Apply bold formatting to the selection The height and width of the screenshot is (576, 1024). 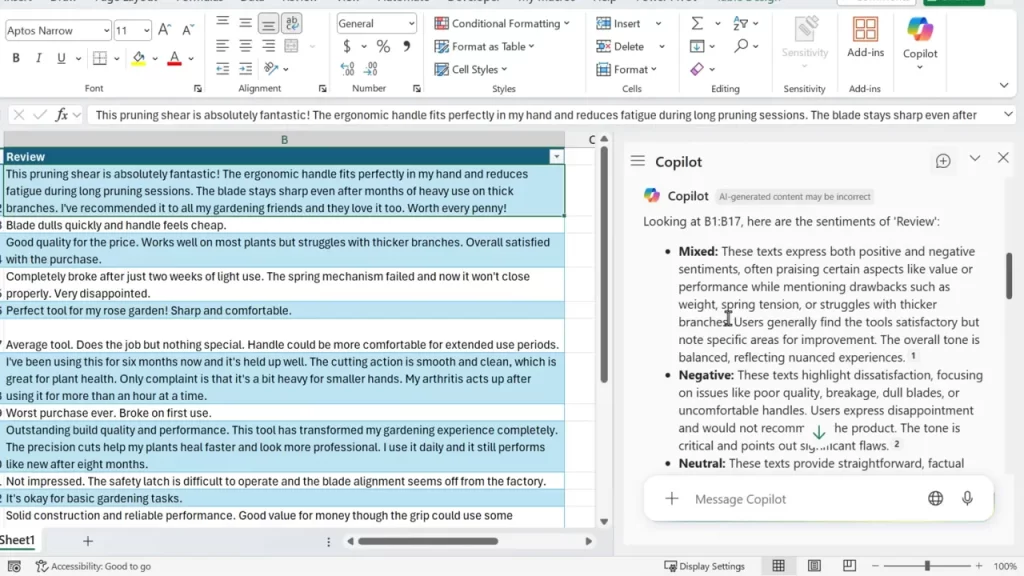tap(14, 57)
